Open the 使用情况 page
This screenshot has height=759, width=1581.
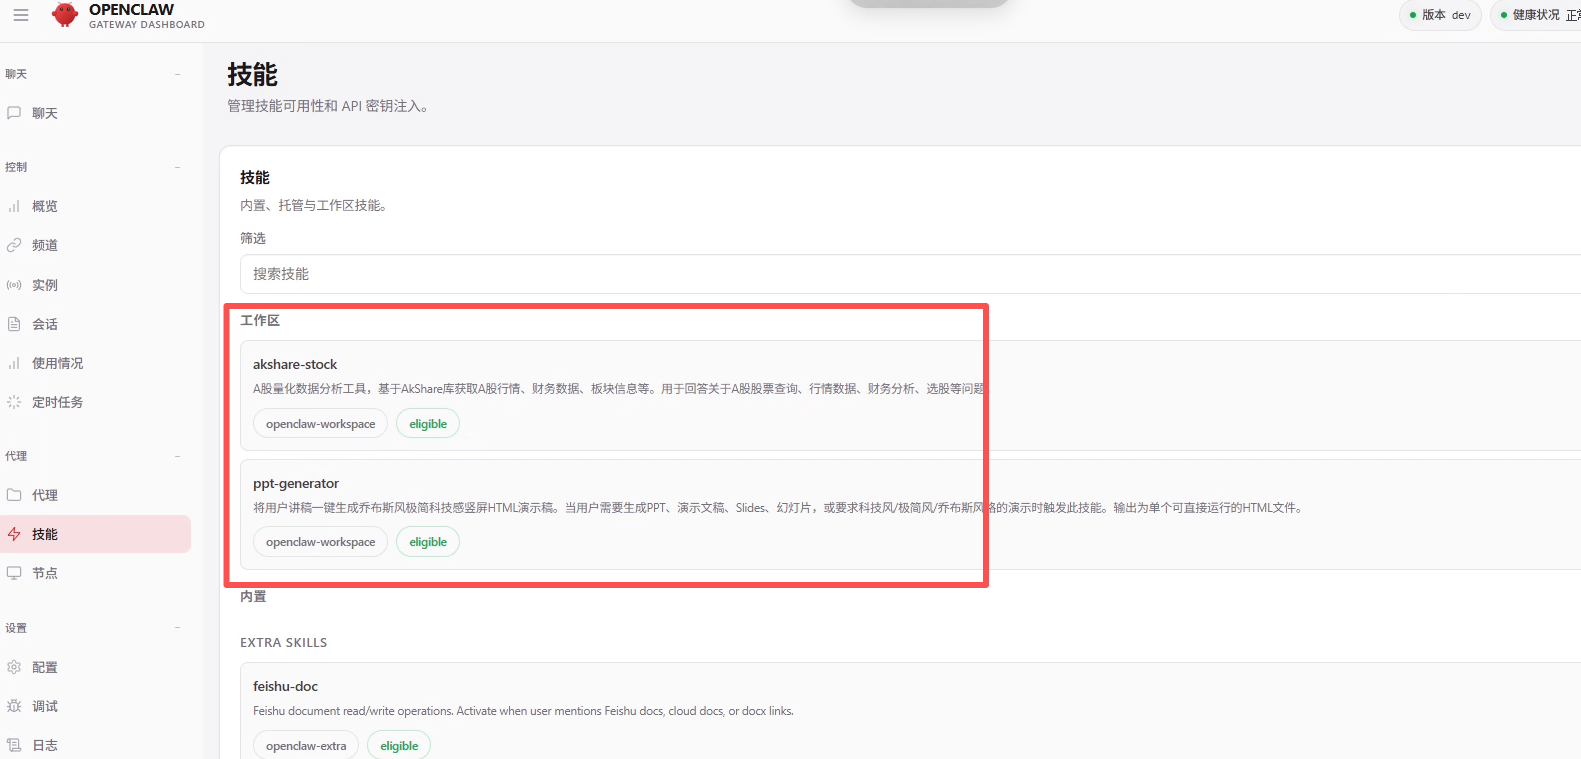coord(95,363)
